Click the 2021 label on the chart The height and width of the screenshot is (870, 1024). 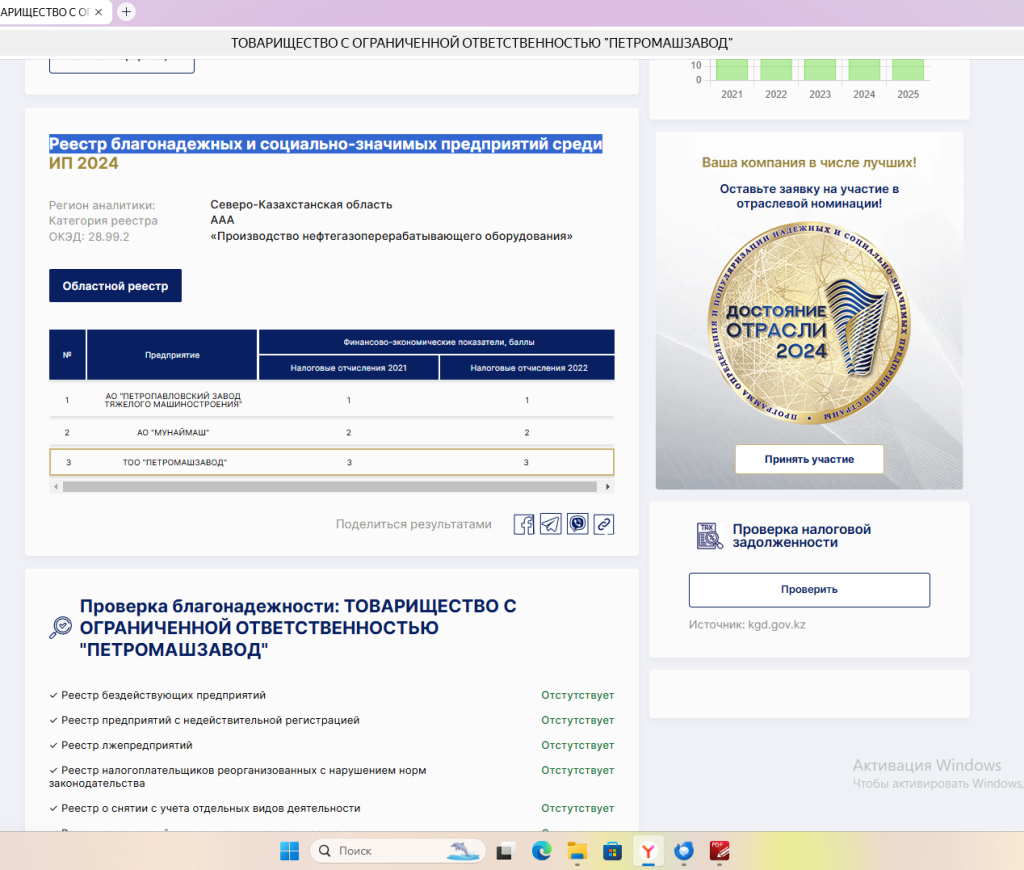click(732, 94)
